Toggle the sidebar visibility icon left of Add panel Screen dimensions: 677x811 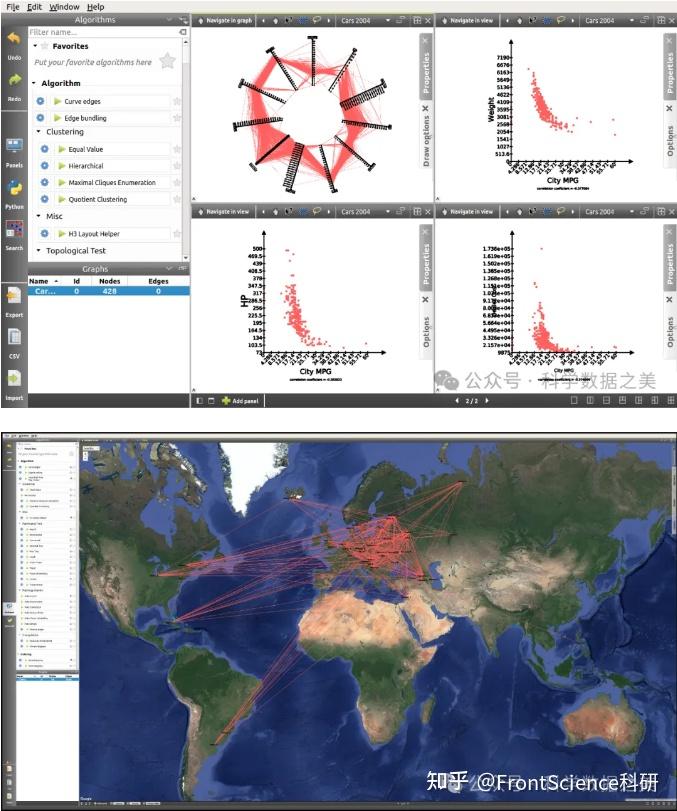(x=200, y=400)
